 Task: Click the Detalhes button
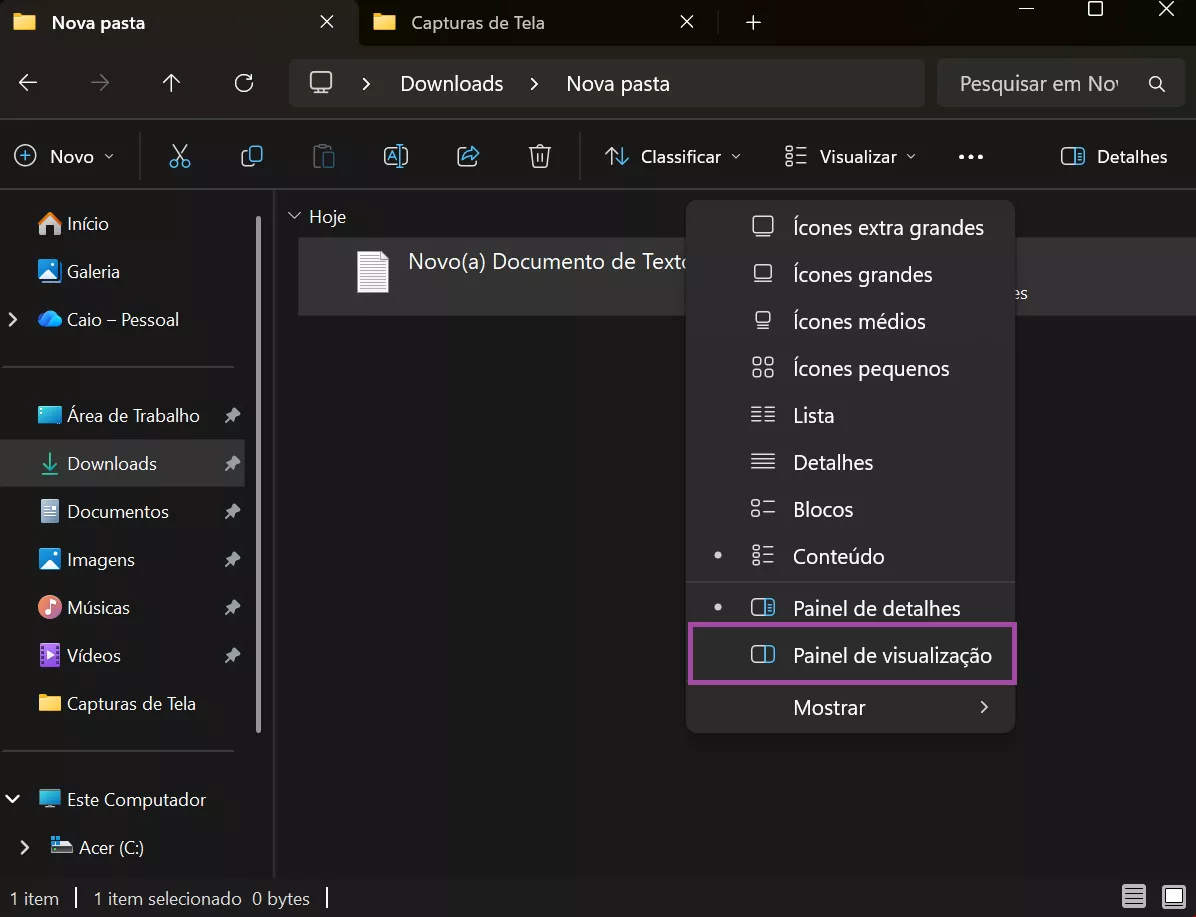coord(1112,156)
